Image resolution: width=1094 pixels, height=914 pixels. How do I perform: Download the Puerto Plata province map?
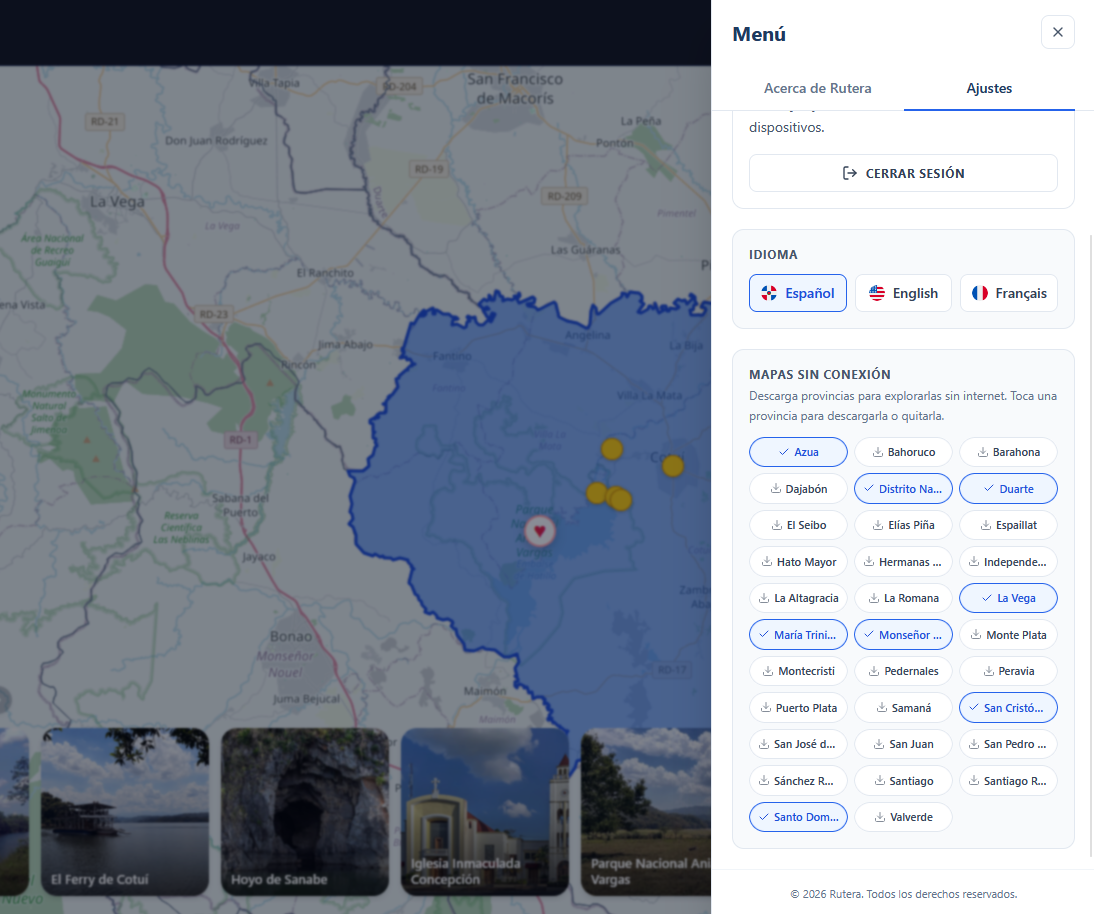pos(798,707)
